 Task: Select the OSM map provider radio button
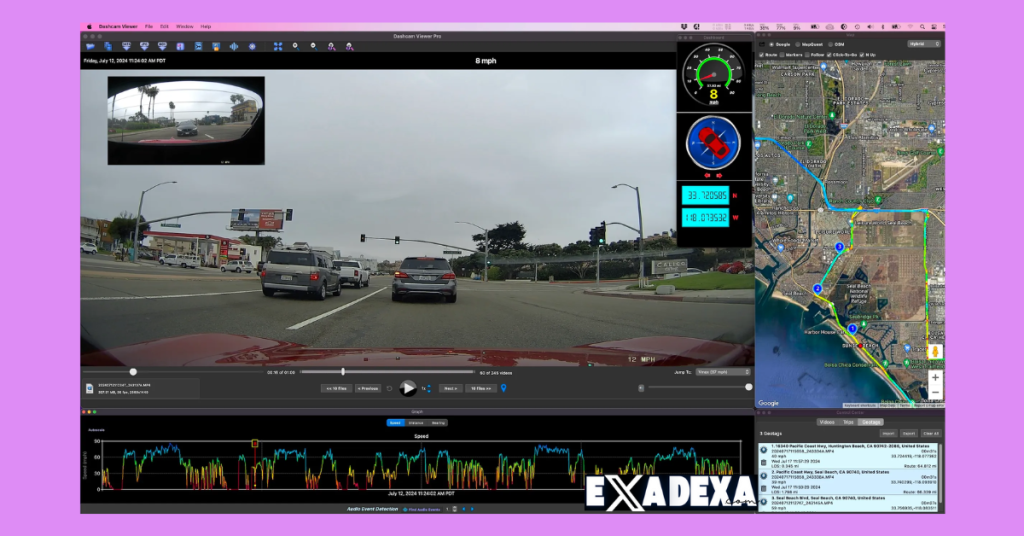pos(830,44)
